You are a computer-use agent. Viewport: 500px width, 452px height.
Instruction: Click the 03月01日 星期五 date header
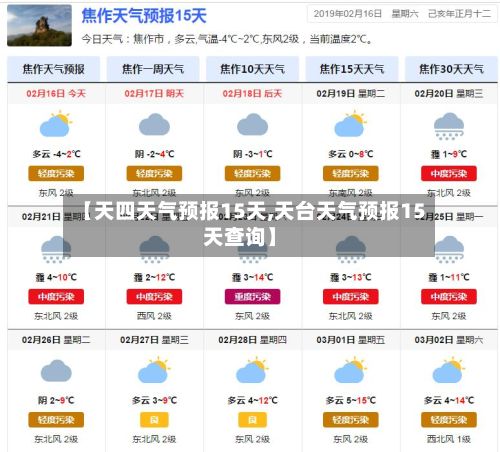coord(351,340)
